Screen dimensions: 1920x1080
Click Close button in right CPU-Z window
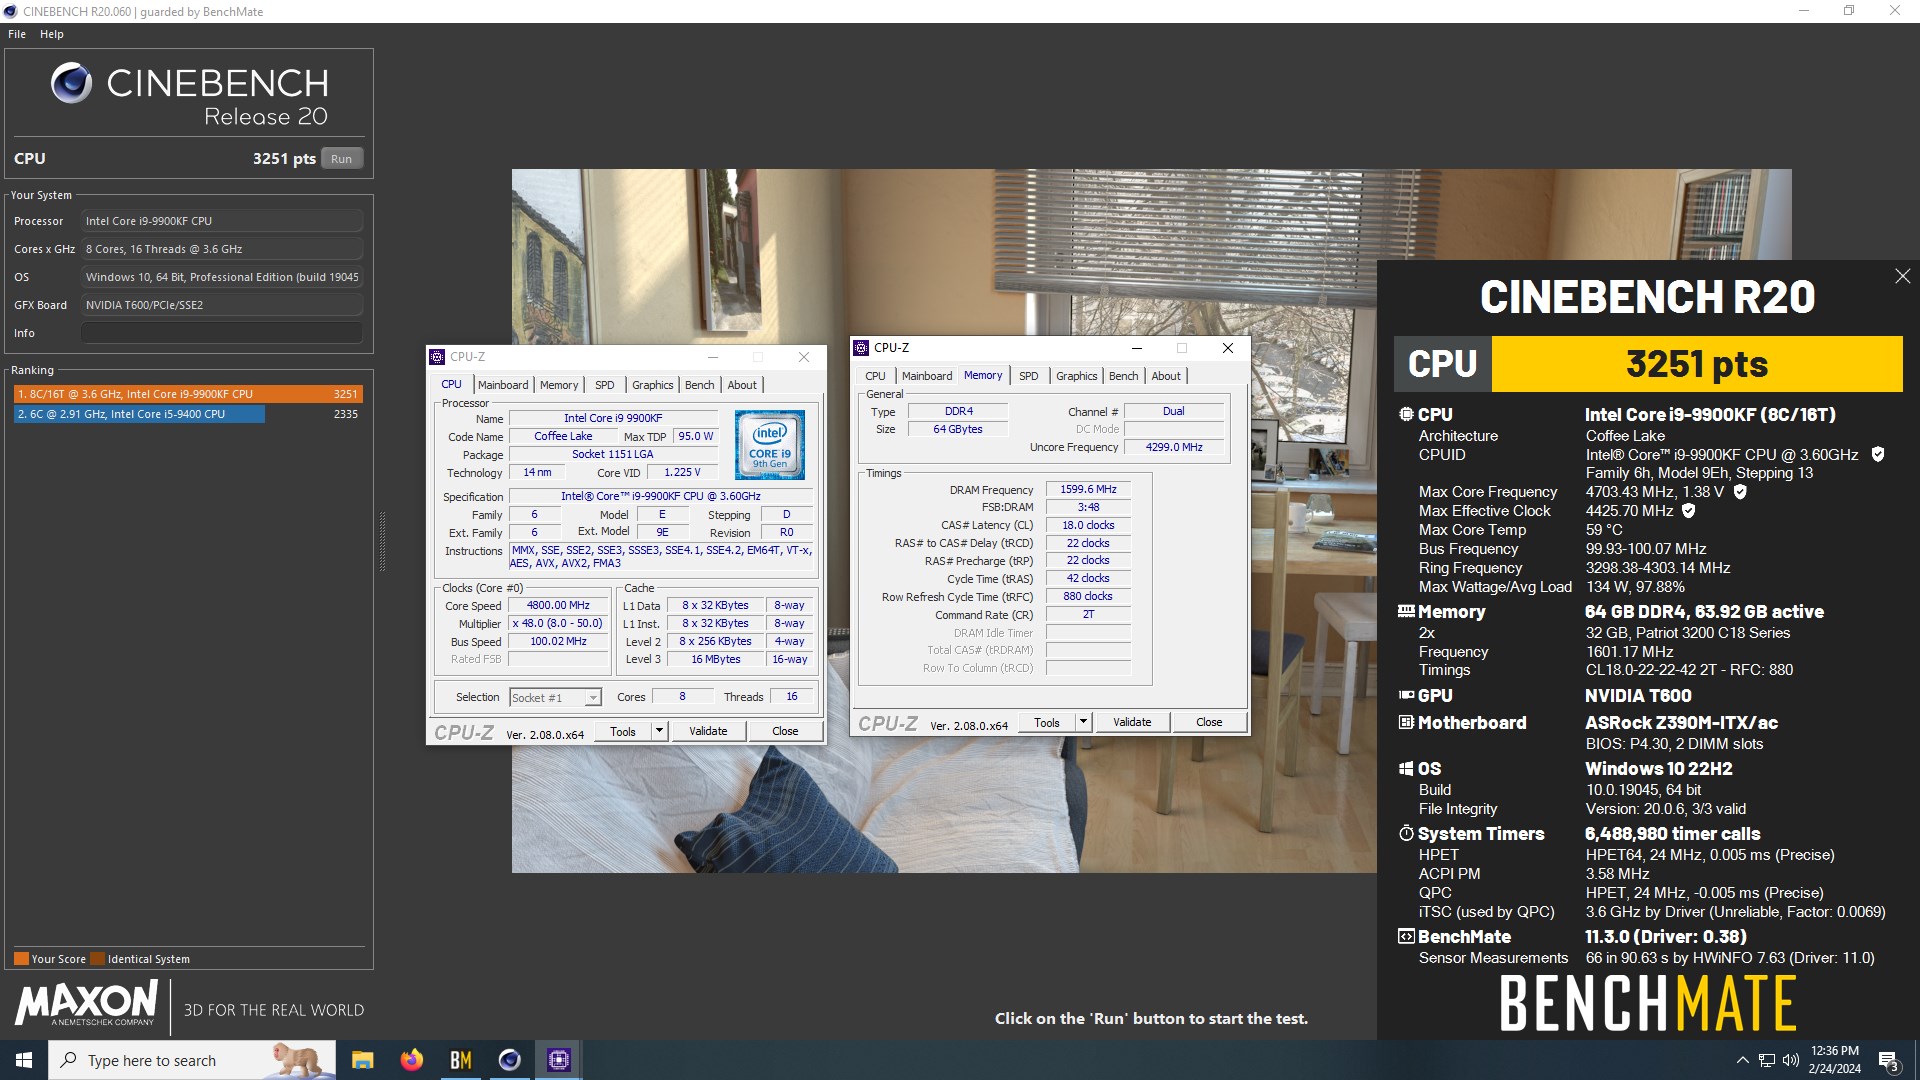[x=1209, y=722]
